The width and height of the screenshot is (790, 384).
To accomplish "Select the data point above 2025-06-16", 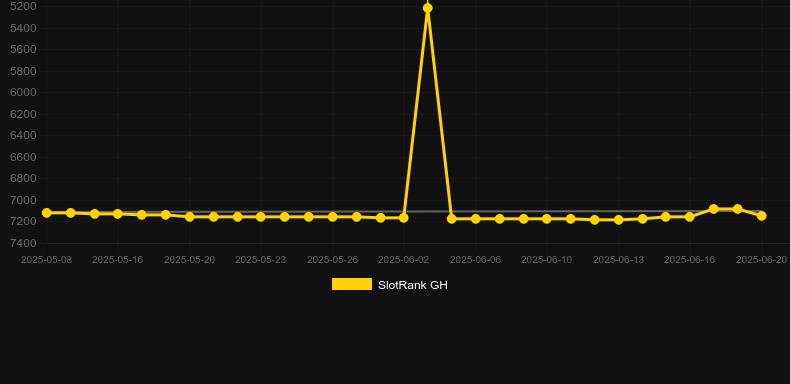I will pyautogui.click(x=690, y=217).
